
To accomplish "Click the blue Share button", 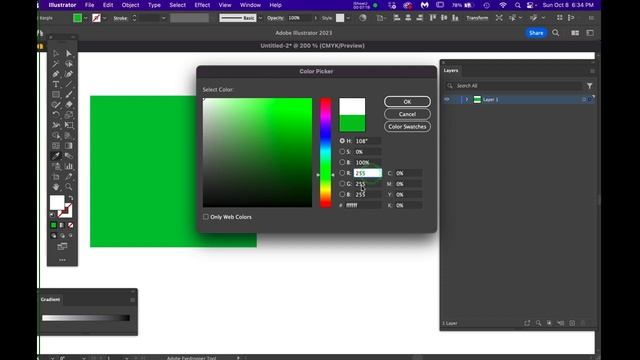I will tap(536, 33).
